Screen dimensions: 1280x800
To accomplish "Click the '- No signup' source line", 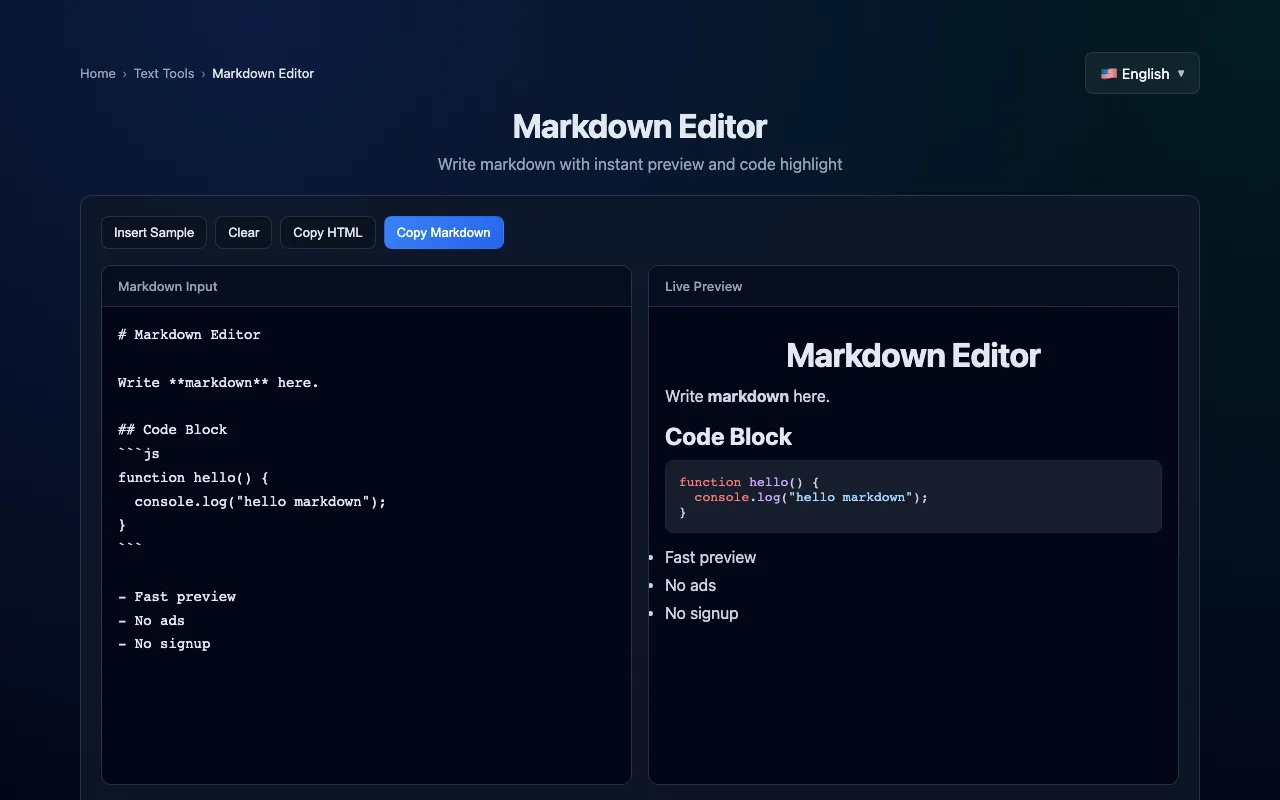I will (x=164, y=644).
